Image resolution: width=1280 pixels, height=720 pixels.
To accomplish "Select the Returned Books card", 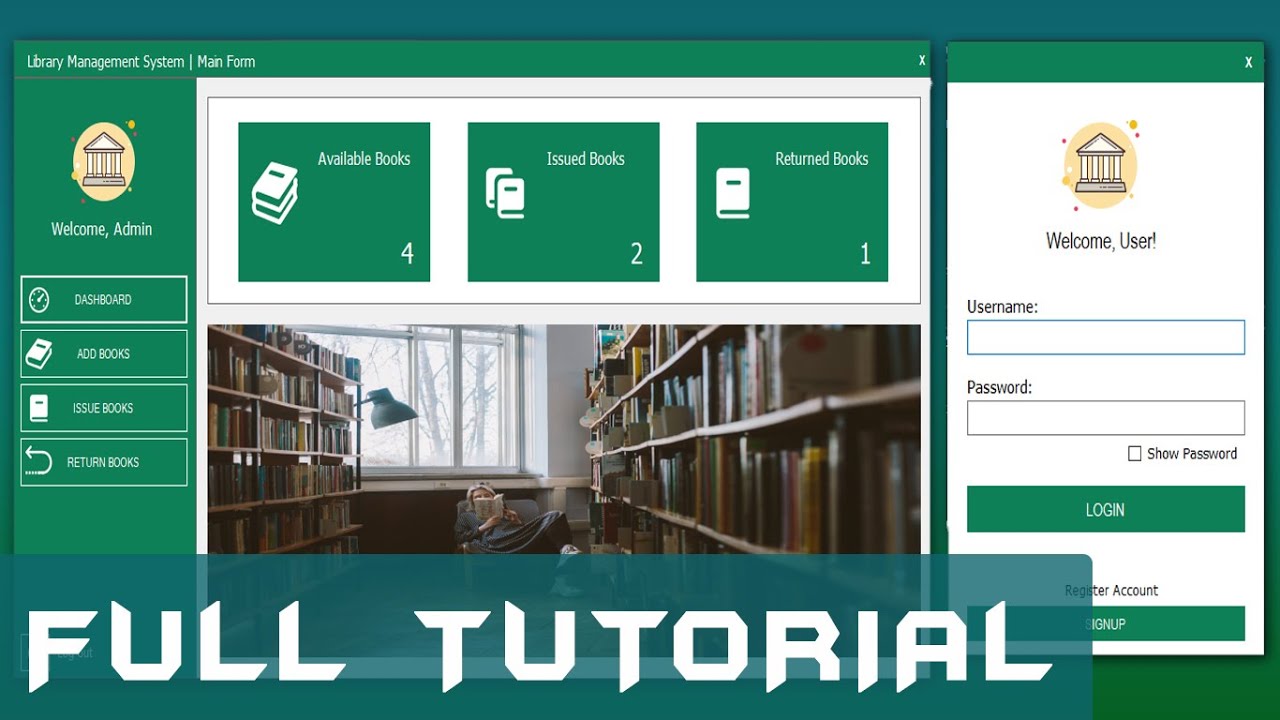I will [792, 202].
